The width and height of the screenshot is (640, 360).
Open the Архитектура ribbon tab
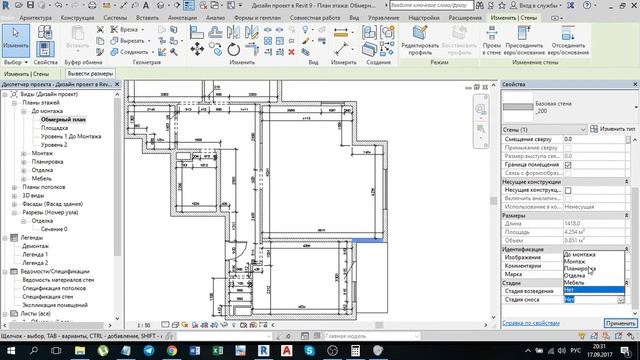(35, 18)
